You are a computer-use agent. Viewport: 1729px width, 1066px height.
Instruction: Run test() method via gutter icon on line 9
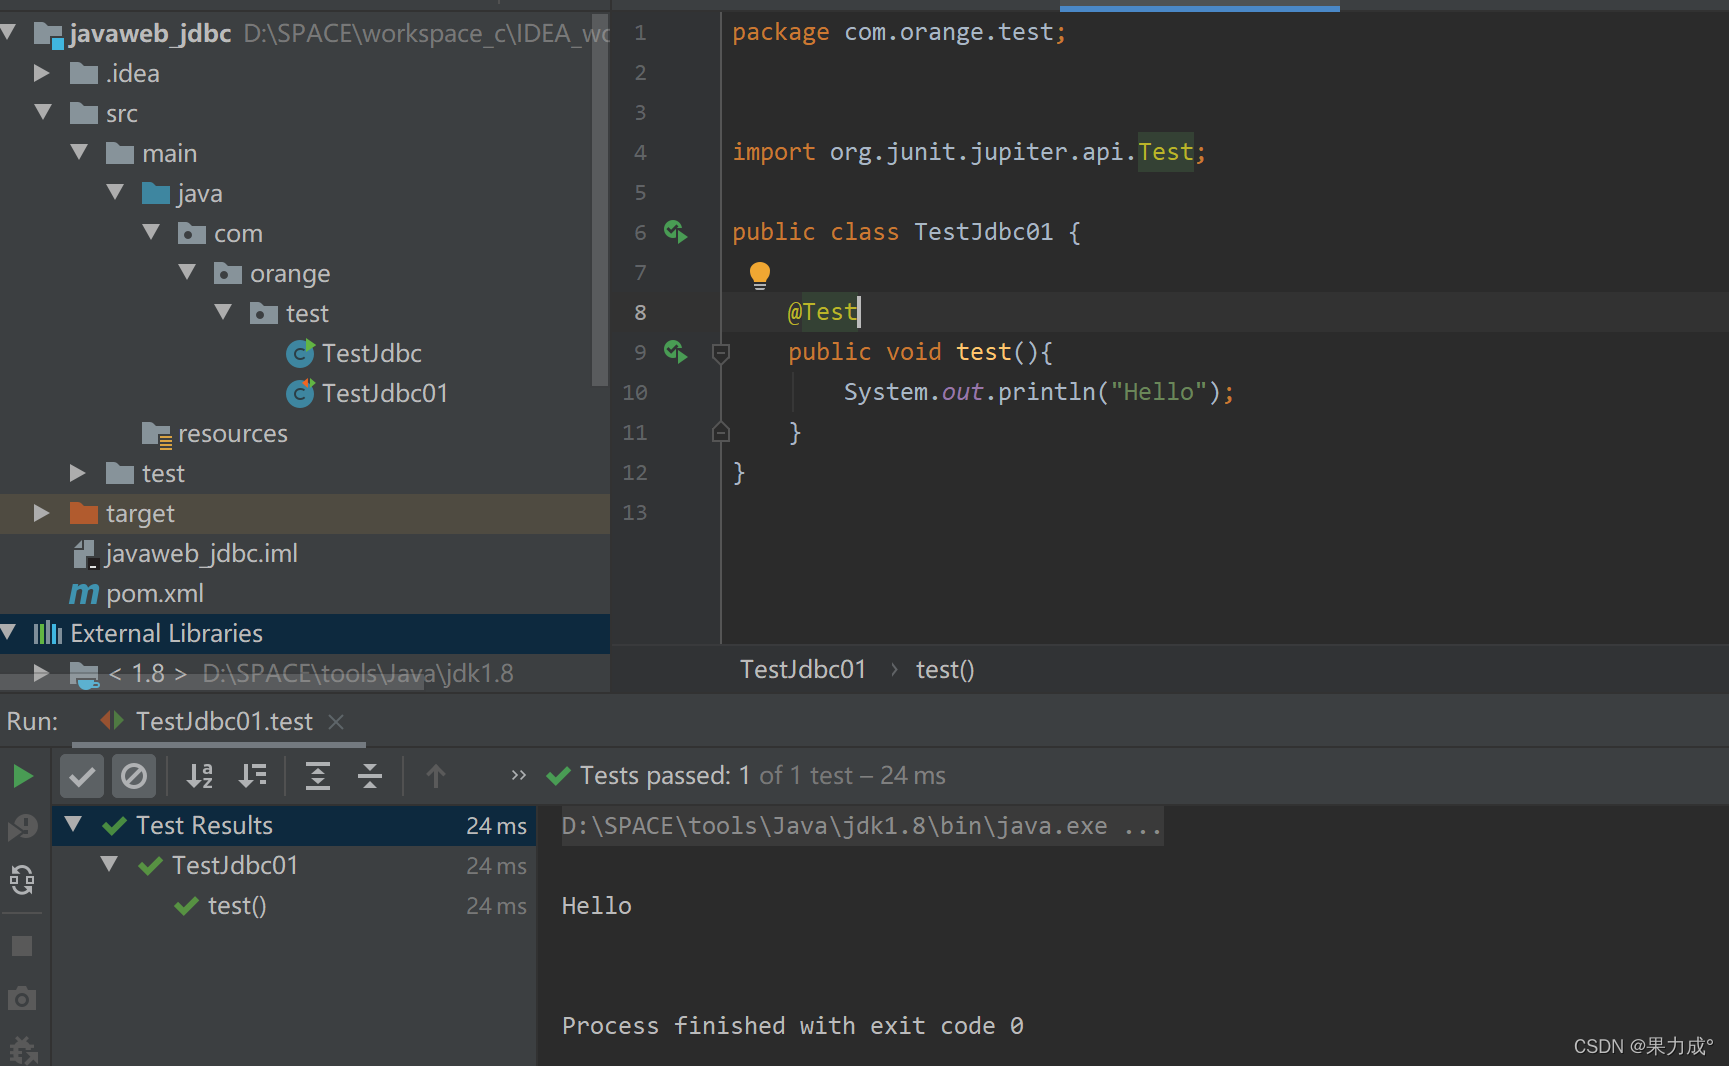click(676, 352)
